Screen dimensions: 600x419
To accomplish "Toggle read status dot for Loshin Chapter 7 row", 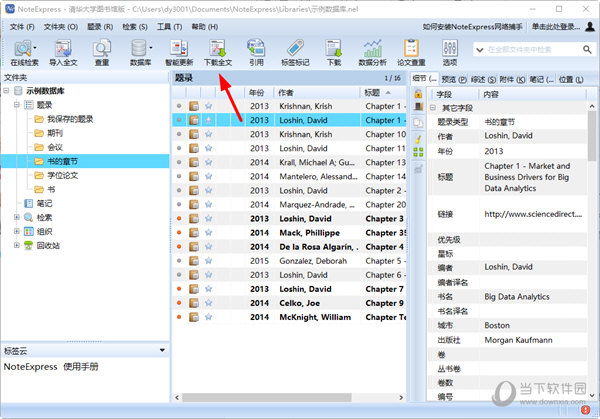I will 179,289.
